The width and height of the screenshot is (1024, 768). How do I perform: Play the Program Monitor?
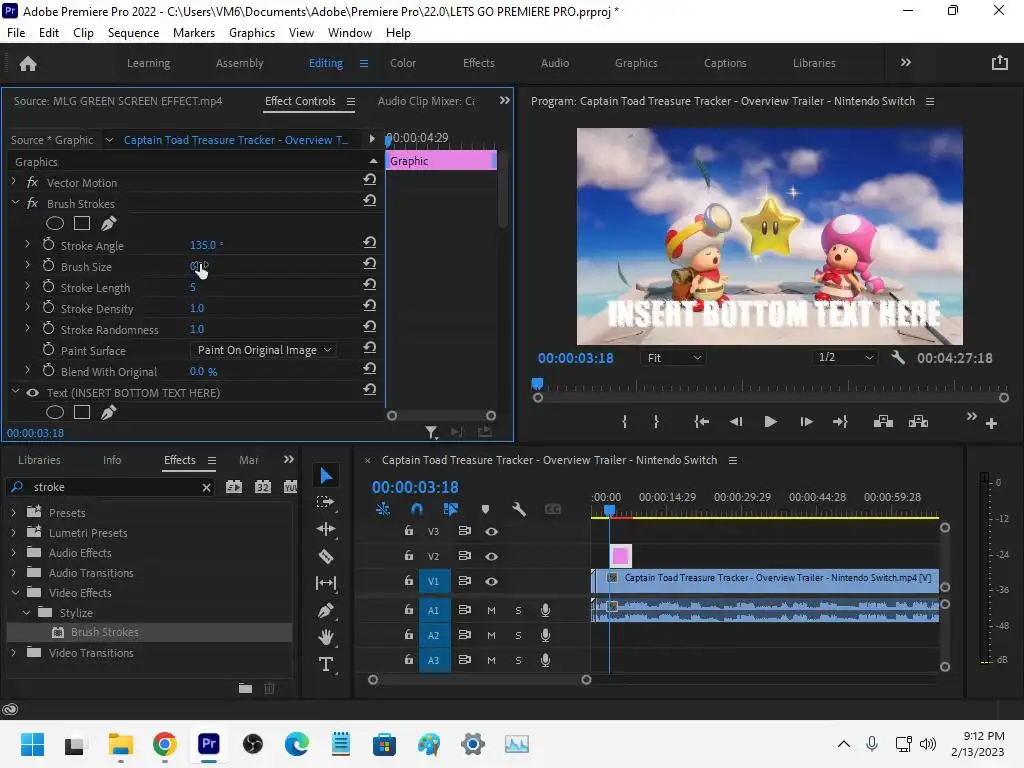[770, 422]
